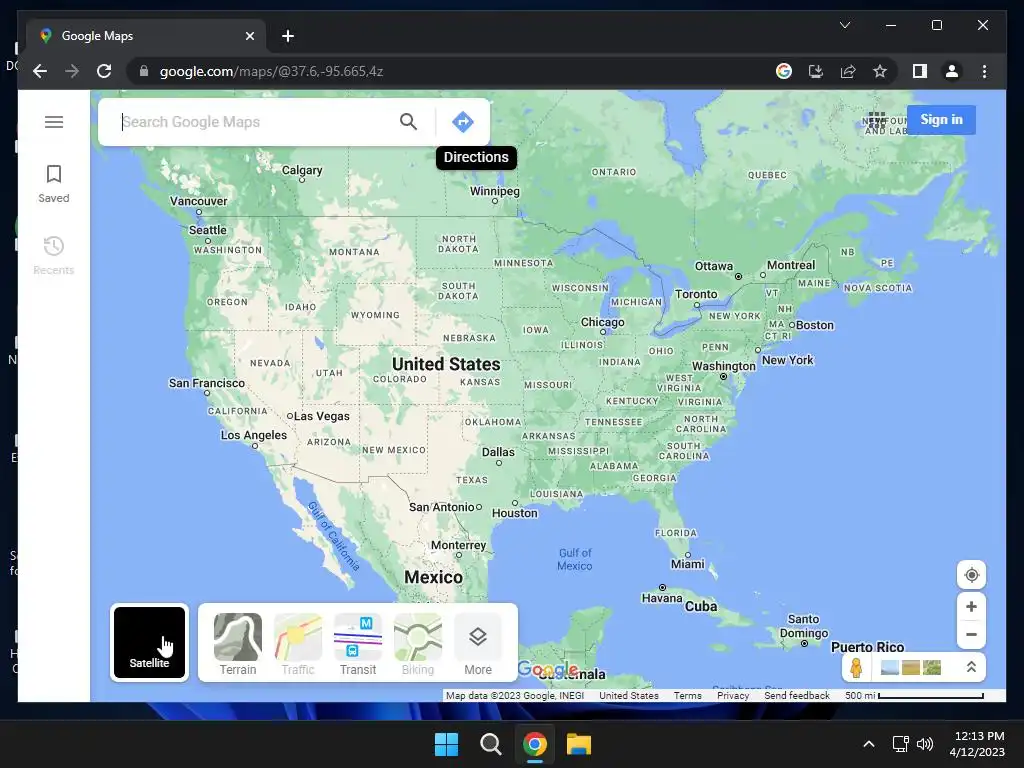Click the Houston city label
This screenshot has width=1024, height=768.
tap(515, 513)
